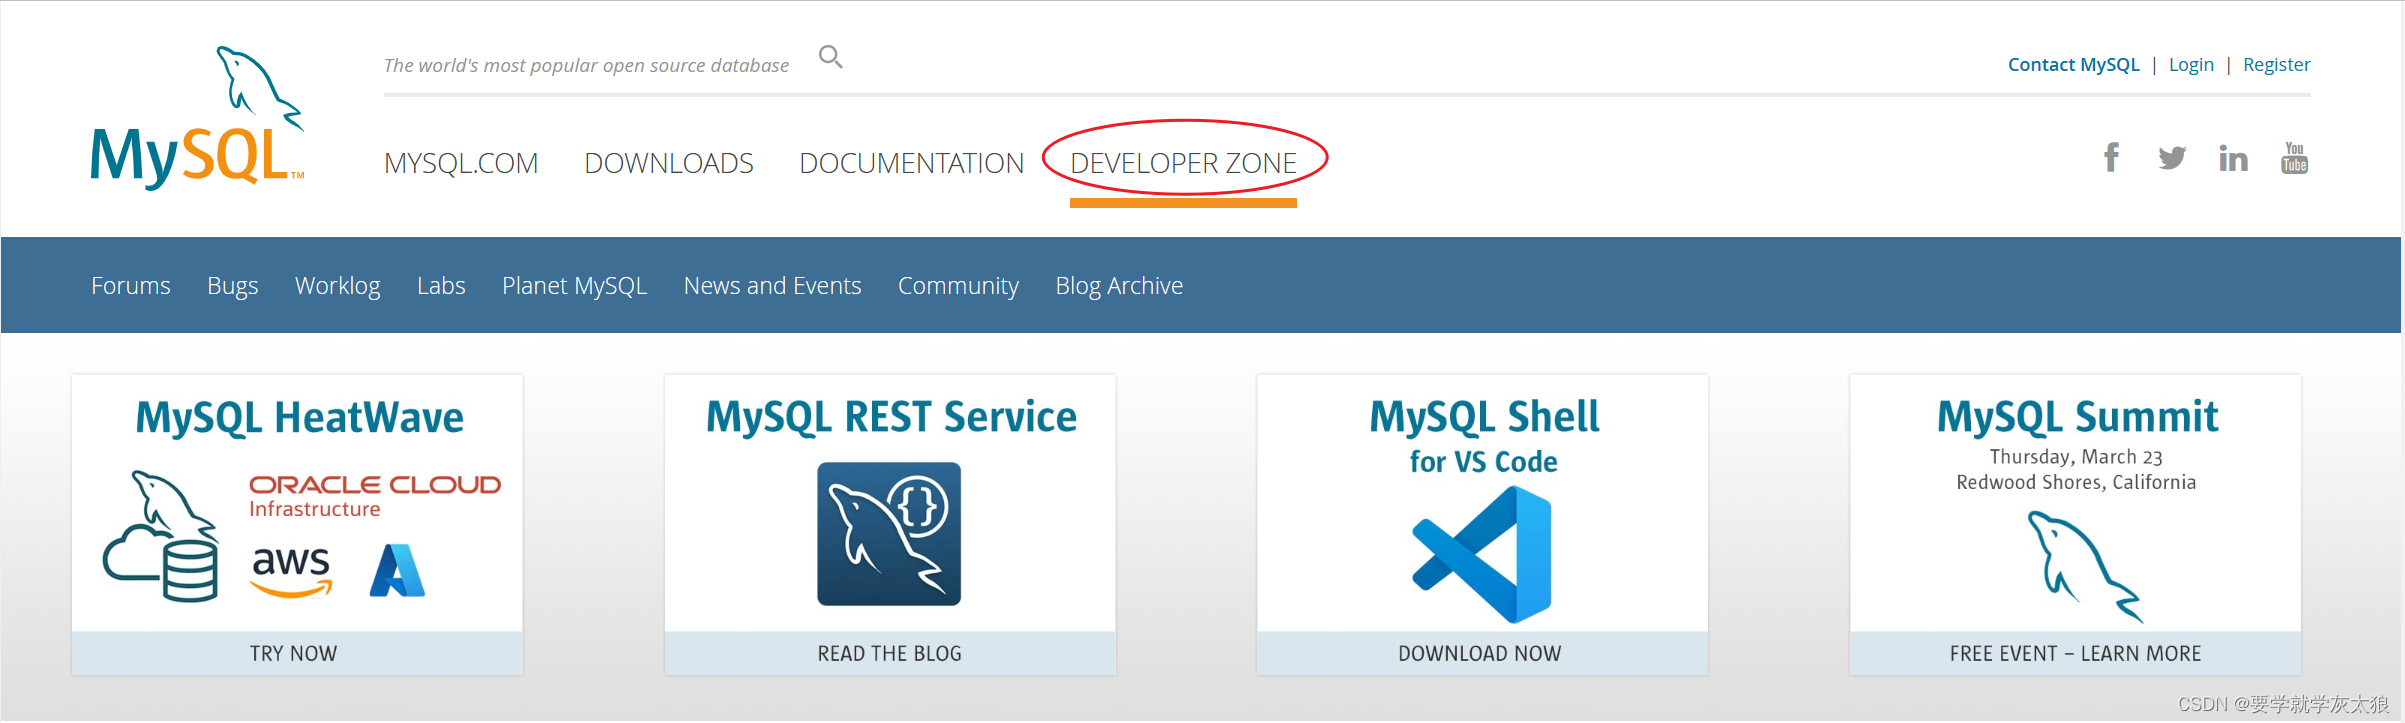Open the Community submenu item
This screenshot has height=723, width=2405.
958,286
